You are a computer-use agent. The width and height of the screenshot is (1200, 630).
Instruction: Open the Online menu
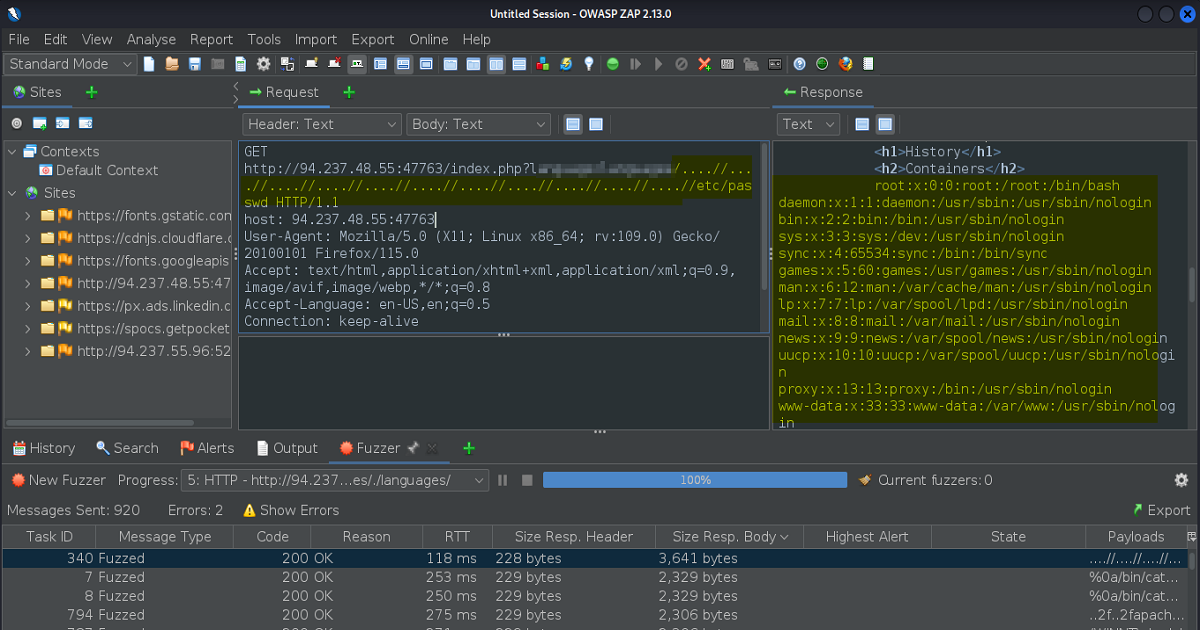[429, 39]
